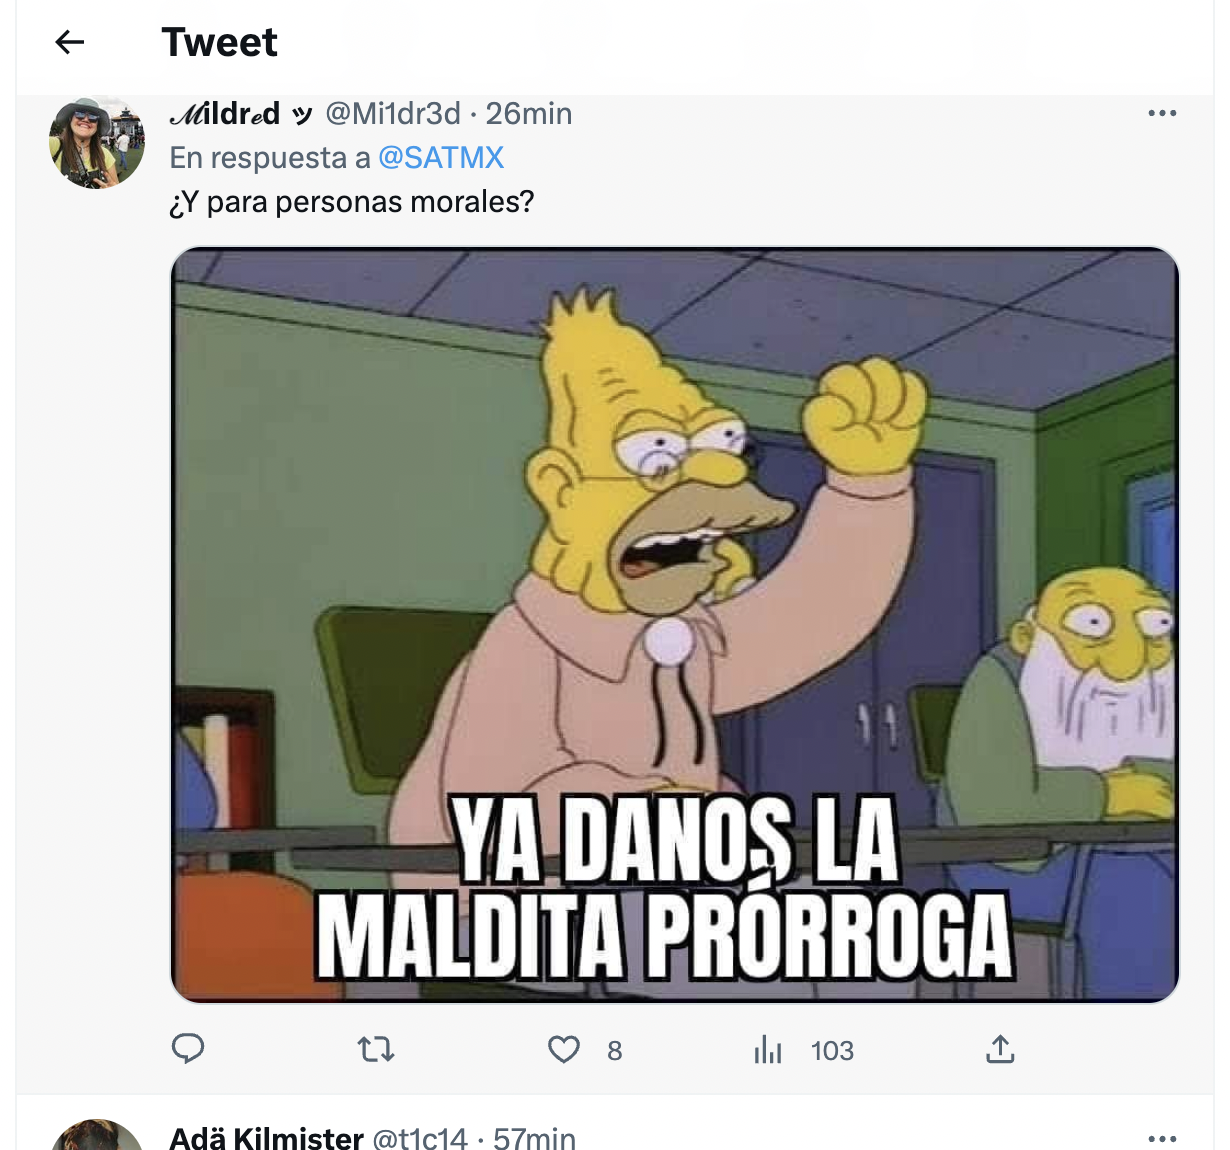
Task: Open the Grandpa Simpson meme image
Action: tap(675, 625)
